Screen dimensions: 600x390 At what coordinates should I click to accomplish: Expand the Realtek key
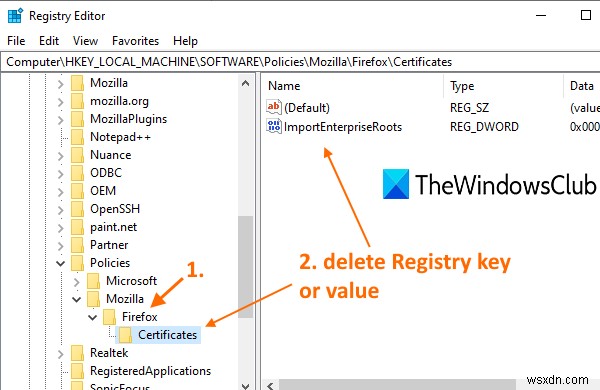click(60, 354)
